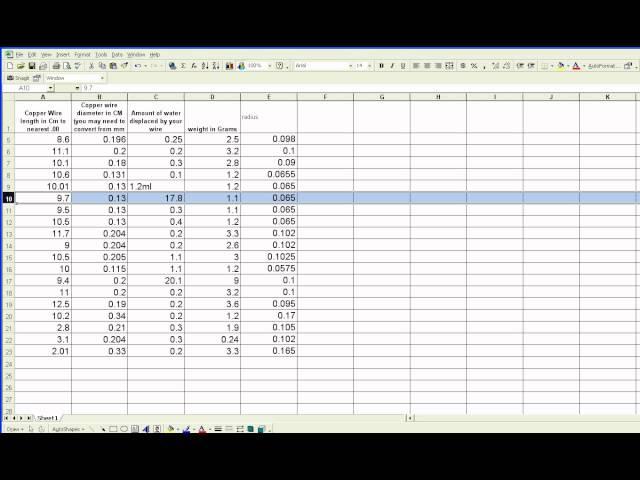Expand the Name Box dropdown arrow
Screen dimensions: 640x480
(51, 88)
